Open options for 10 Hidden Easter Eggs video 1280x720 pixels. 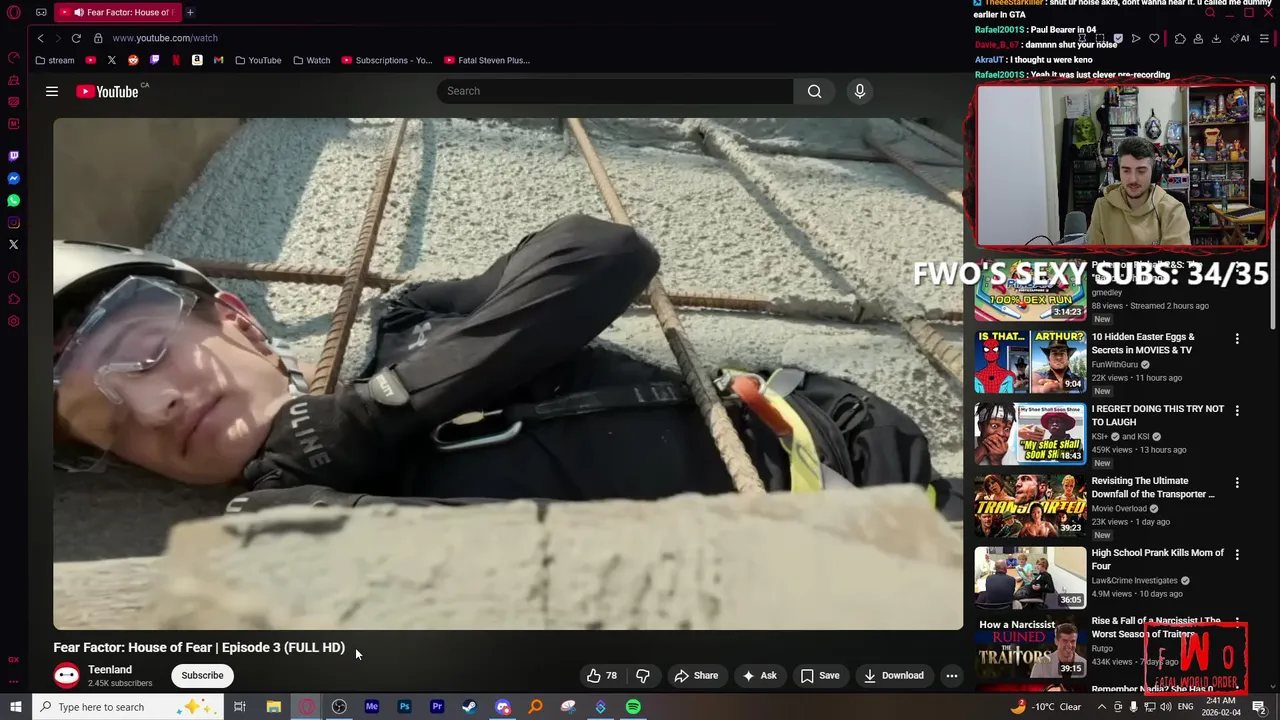tap(1237, 339)
